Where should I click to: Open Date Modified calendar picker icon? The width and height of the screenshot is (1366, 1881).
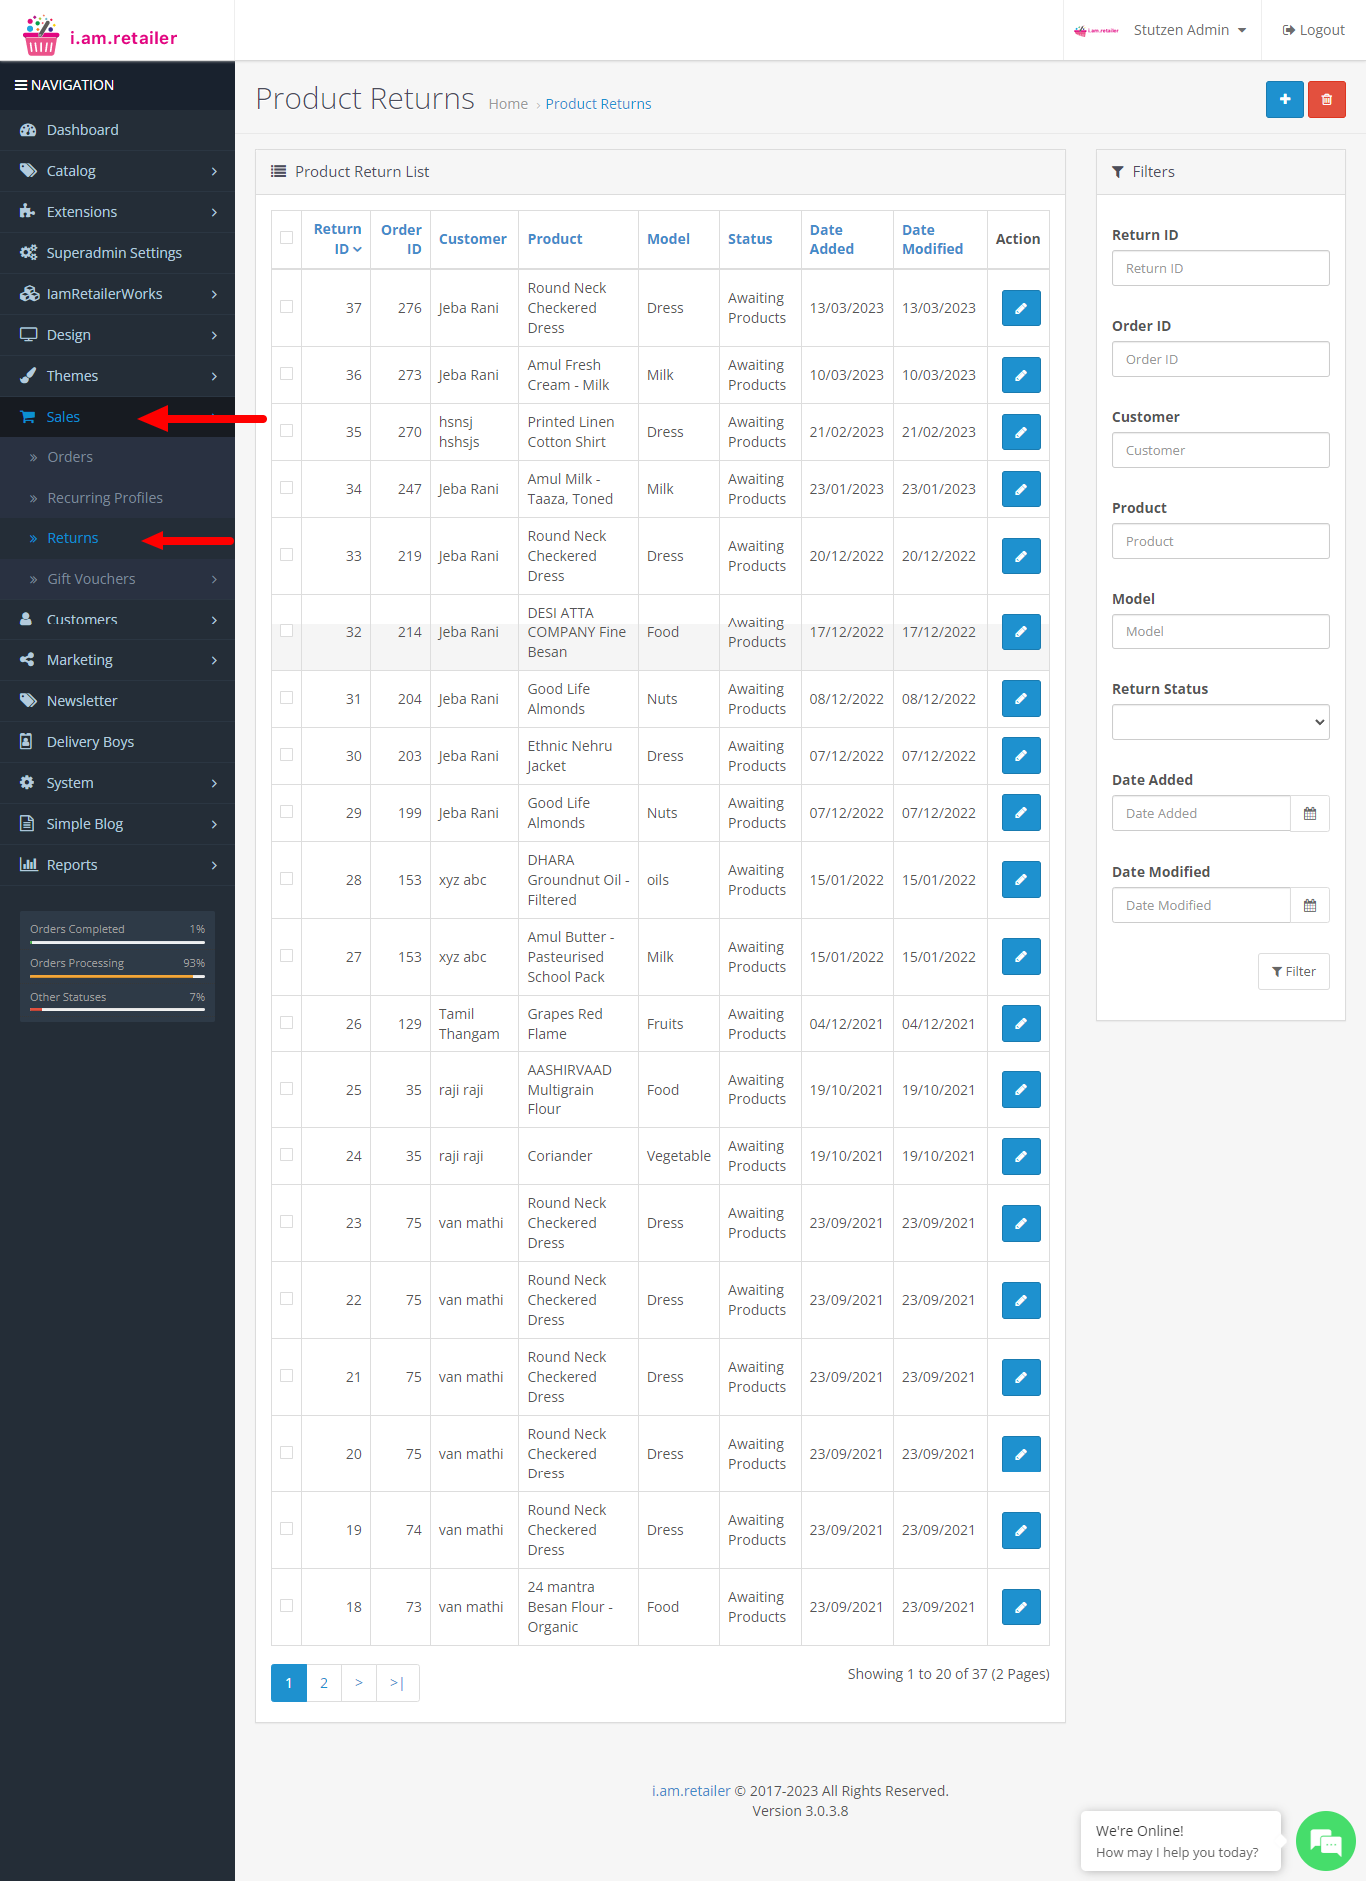point(1309,905)
